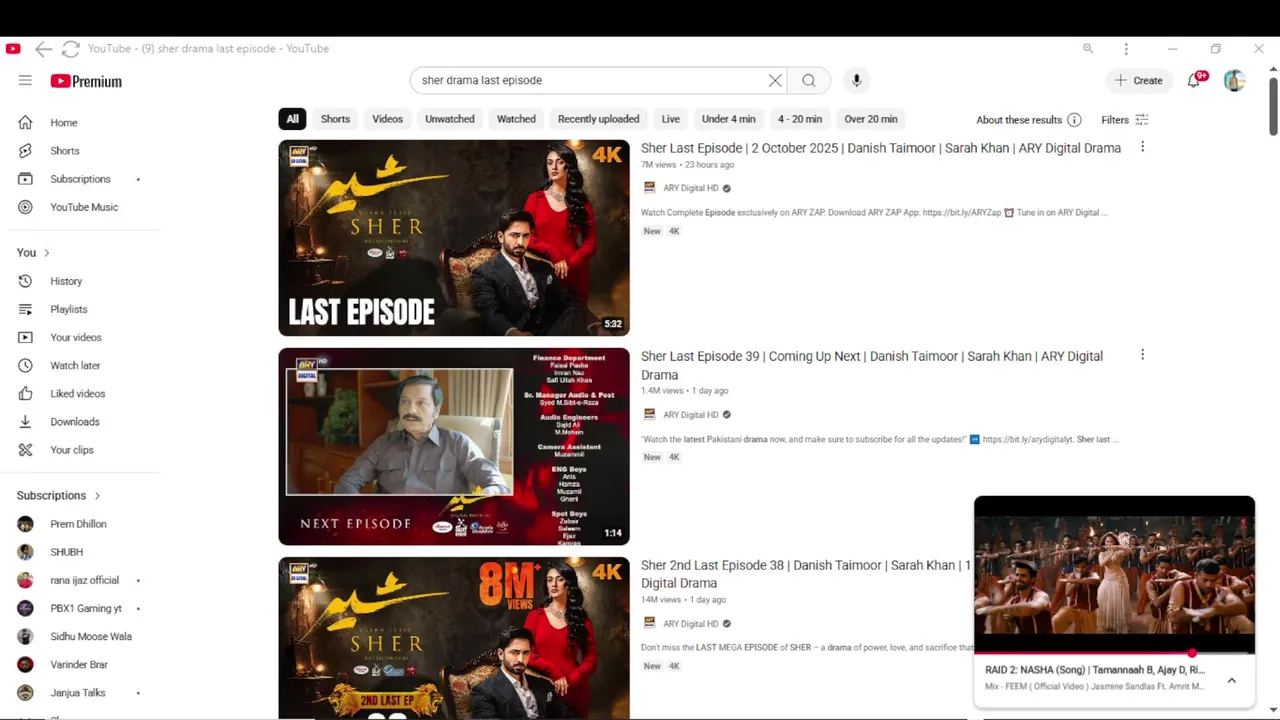The image size is (1280, 720).
Task: Select the Shorts filter chip
Action: click(335, 119)
